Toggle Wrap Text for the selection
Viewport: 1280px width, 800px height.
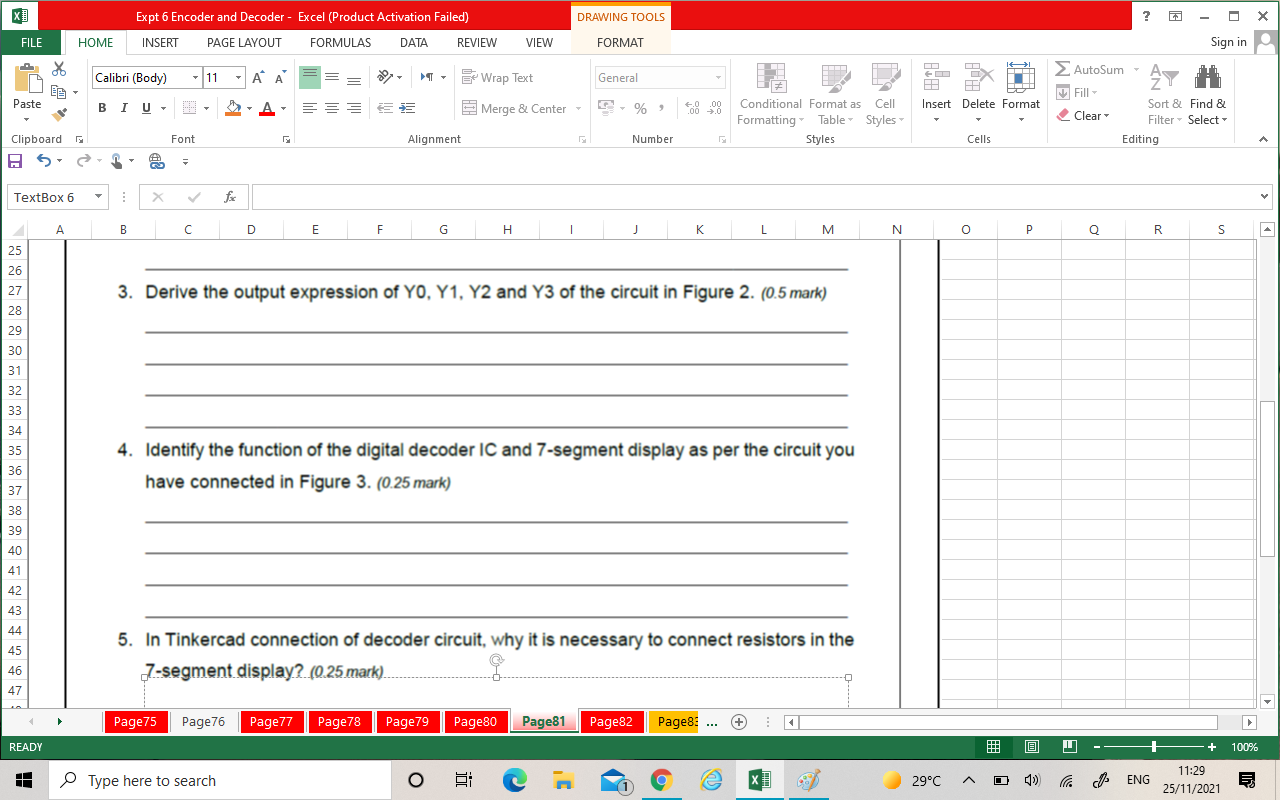coord(497,77)
